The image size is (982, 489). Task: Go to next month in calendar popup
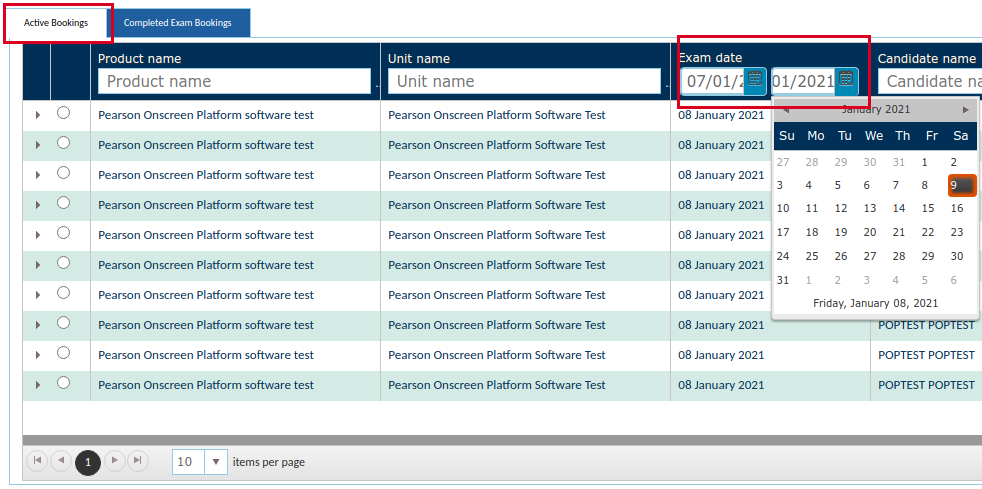965,109
